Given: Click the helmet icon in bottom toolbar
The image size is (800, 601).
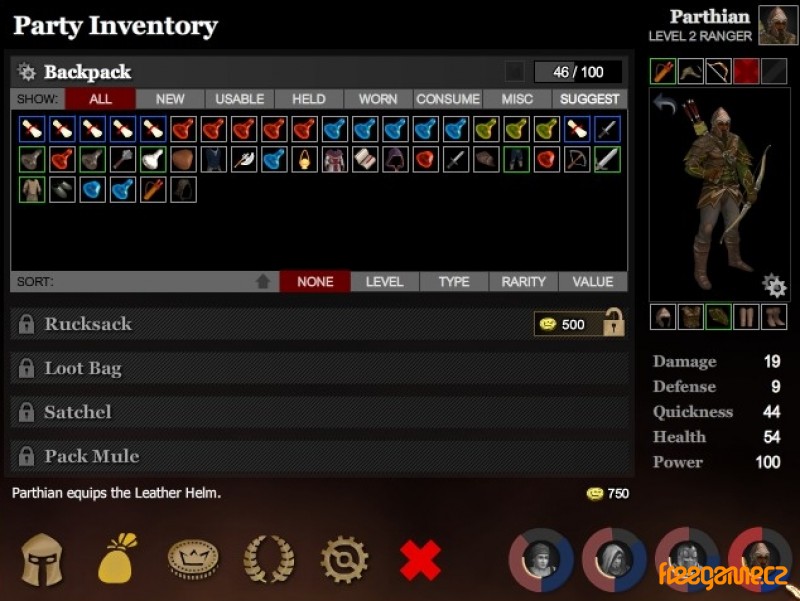Looking at the screenshot, I should (x=42, y=560).
